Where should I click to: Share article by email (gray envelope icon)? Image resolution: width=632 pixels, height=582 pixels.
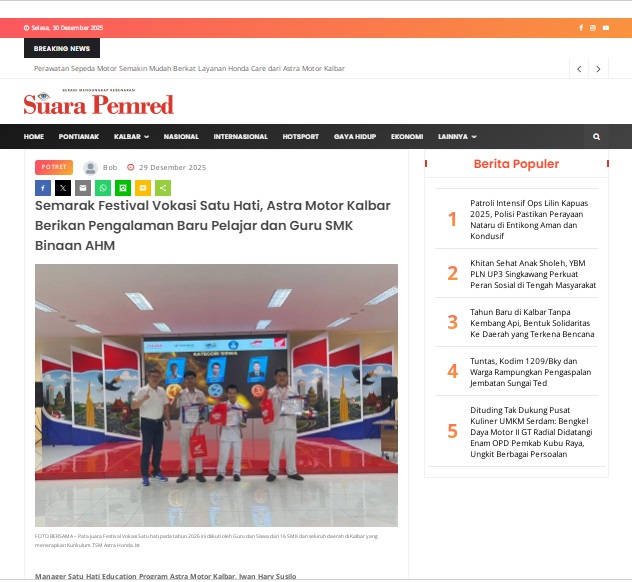tap(83, 187)
